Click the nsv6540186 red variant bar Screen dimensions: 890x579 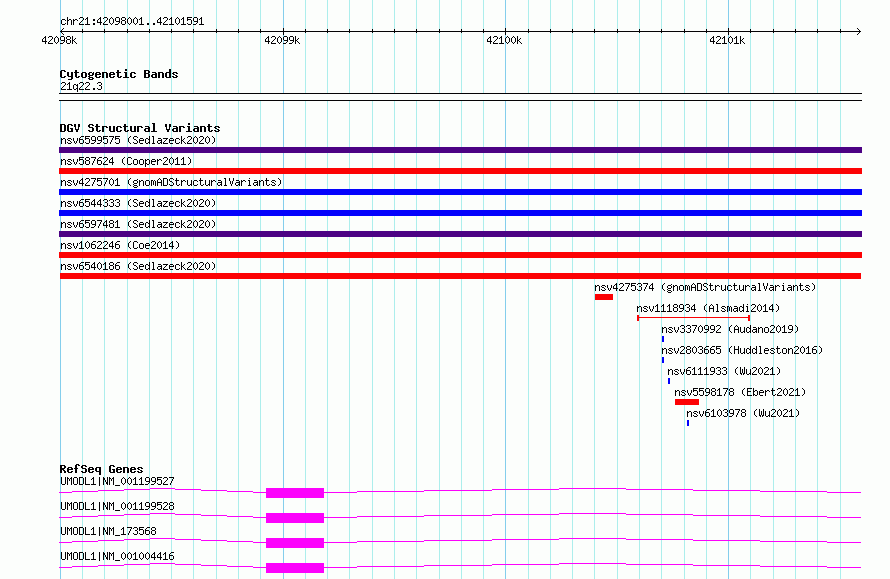point(460,276)
